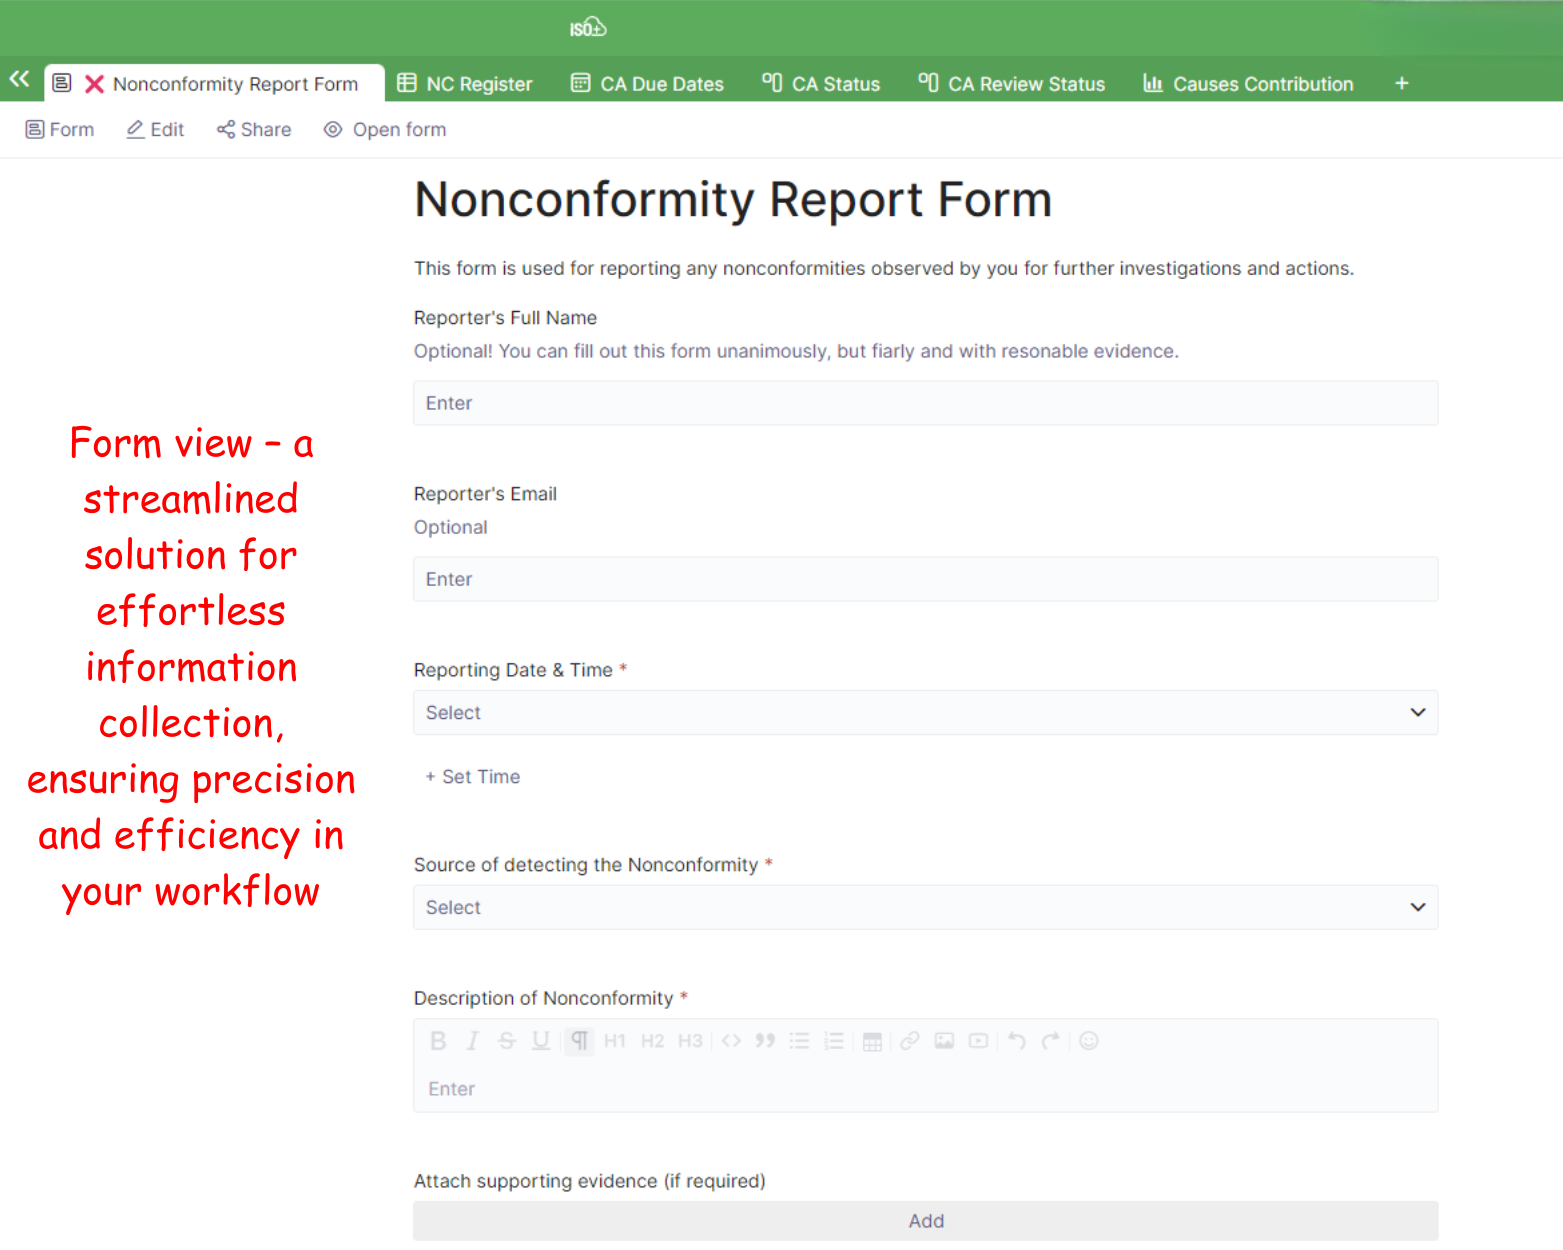Toggle italic formatting in description toolbar

[472, 1041]
